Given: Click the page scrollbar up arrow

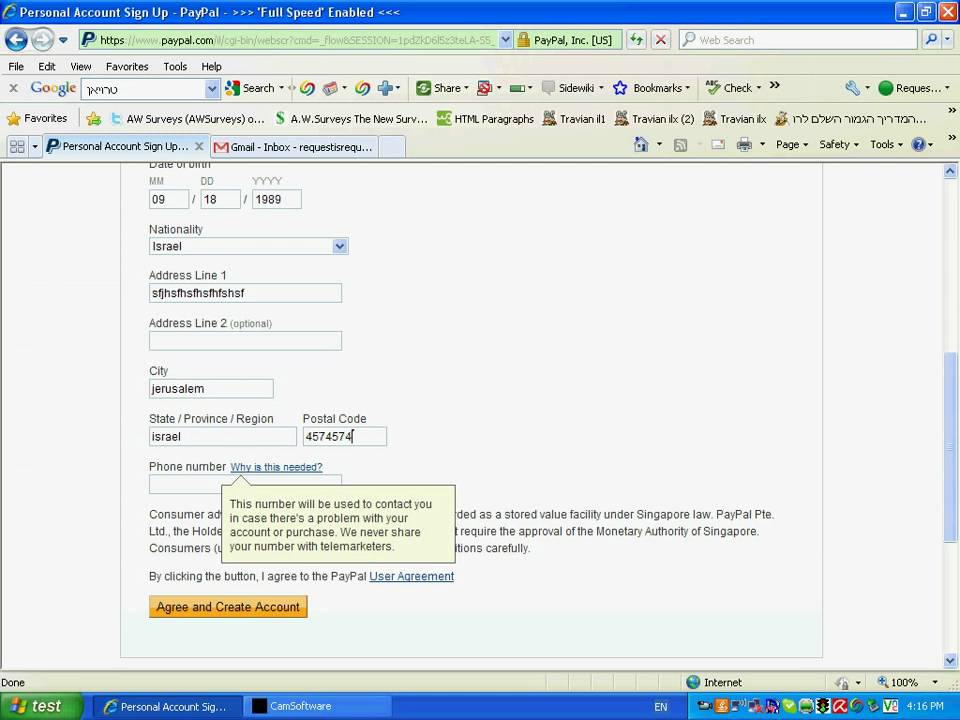Looking at the screenshot, I should pos(950,171).
